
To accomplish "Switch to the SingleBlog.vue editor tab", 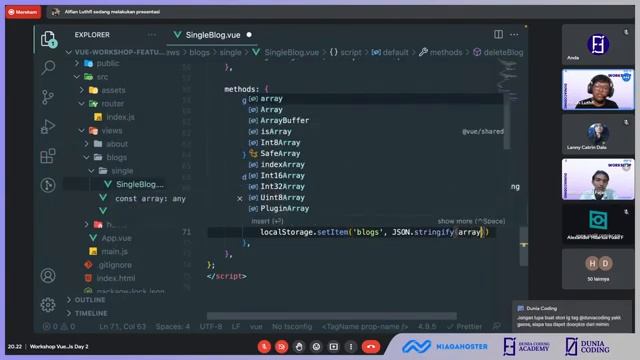I will click(x=213, y=35).
